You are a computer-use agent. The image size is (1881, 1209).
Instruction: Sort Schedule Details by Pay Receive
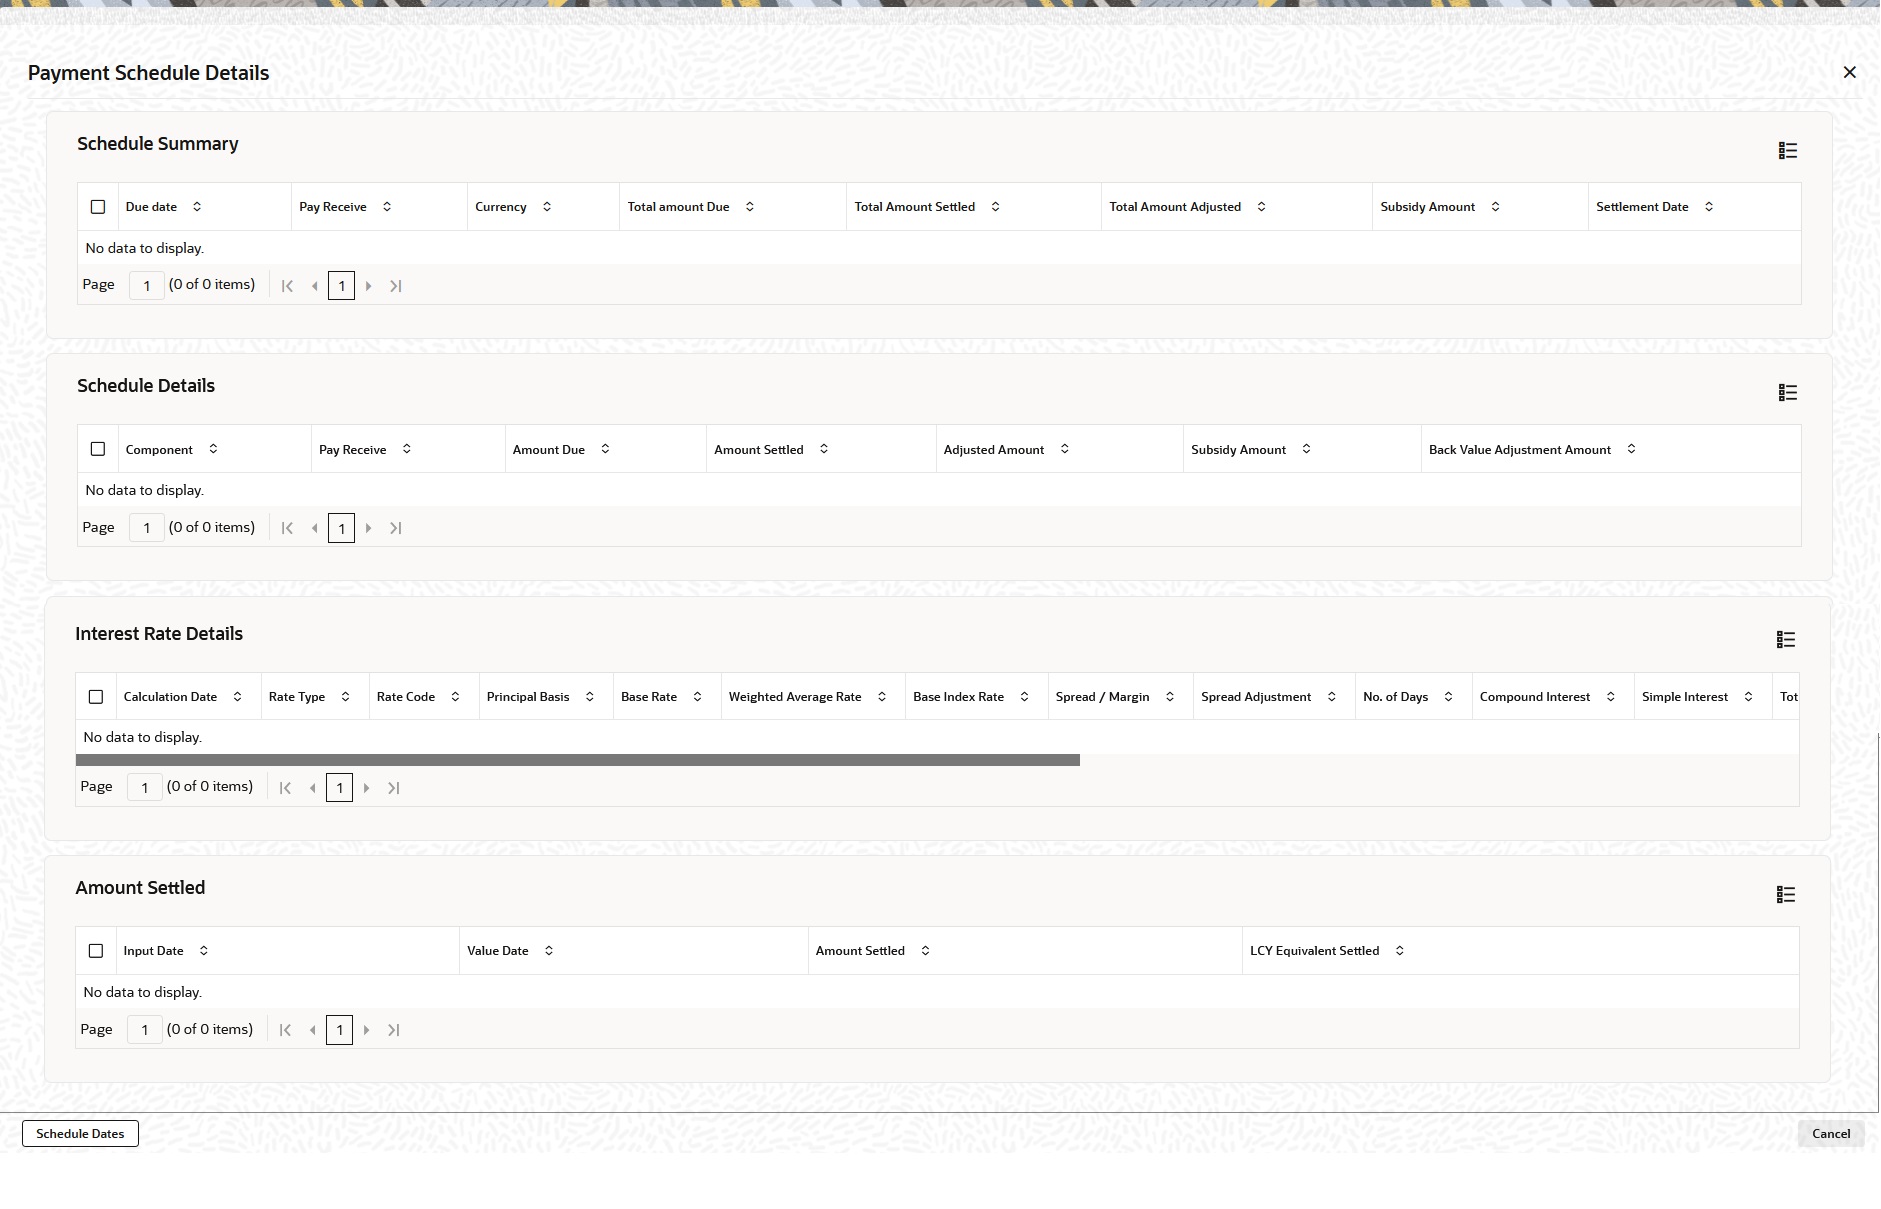407,449
